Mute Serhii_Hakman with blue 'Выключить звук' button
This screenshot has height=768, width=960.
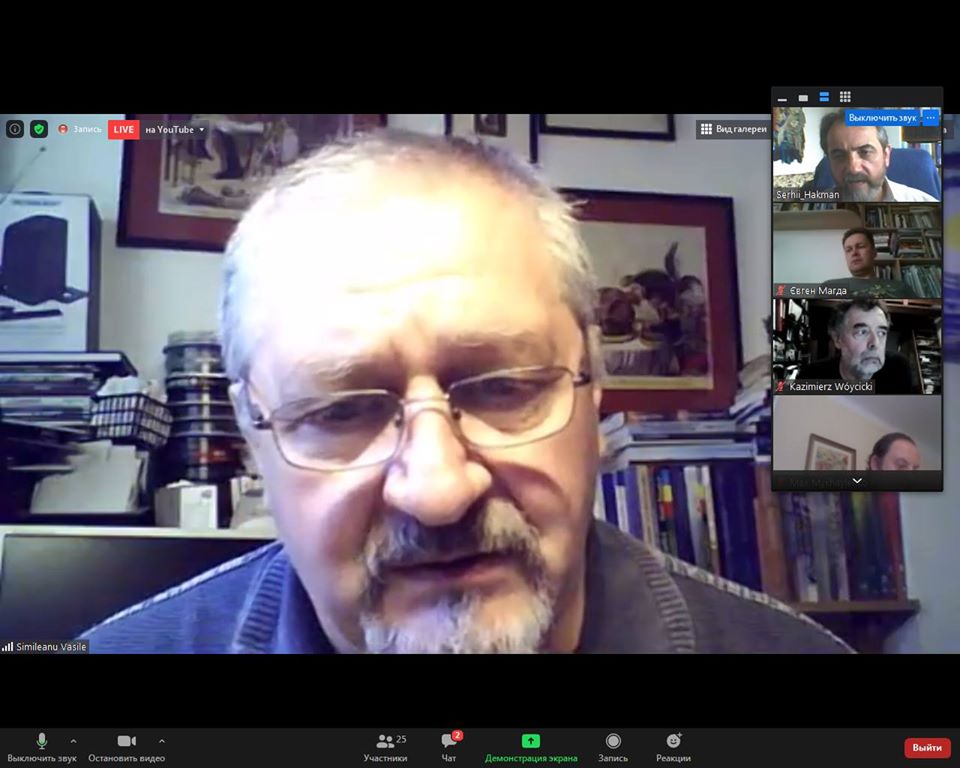[882, 118]
